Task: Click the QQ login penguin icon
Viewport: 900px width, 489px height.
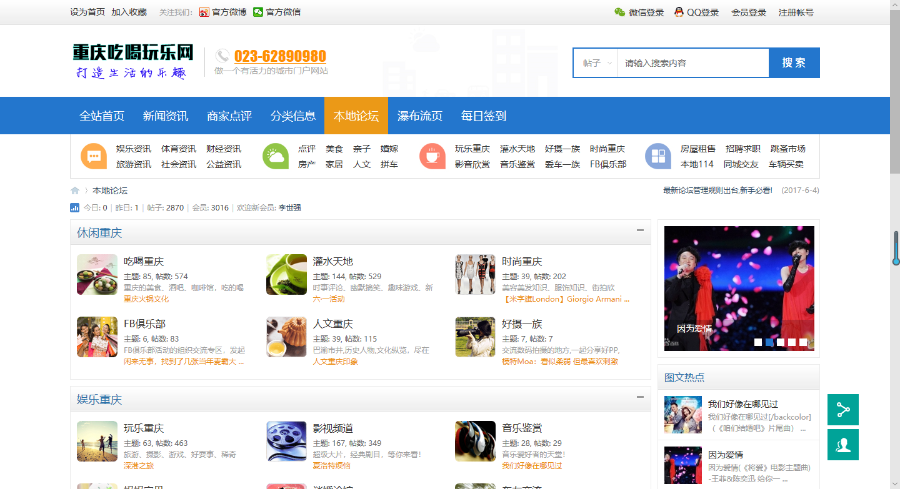Action: 679,12
